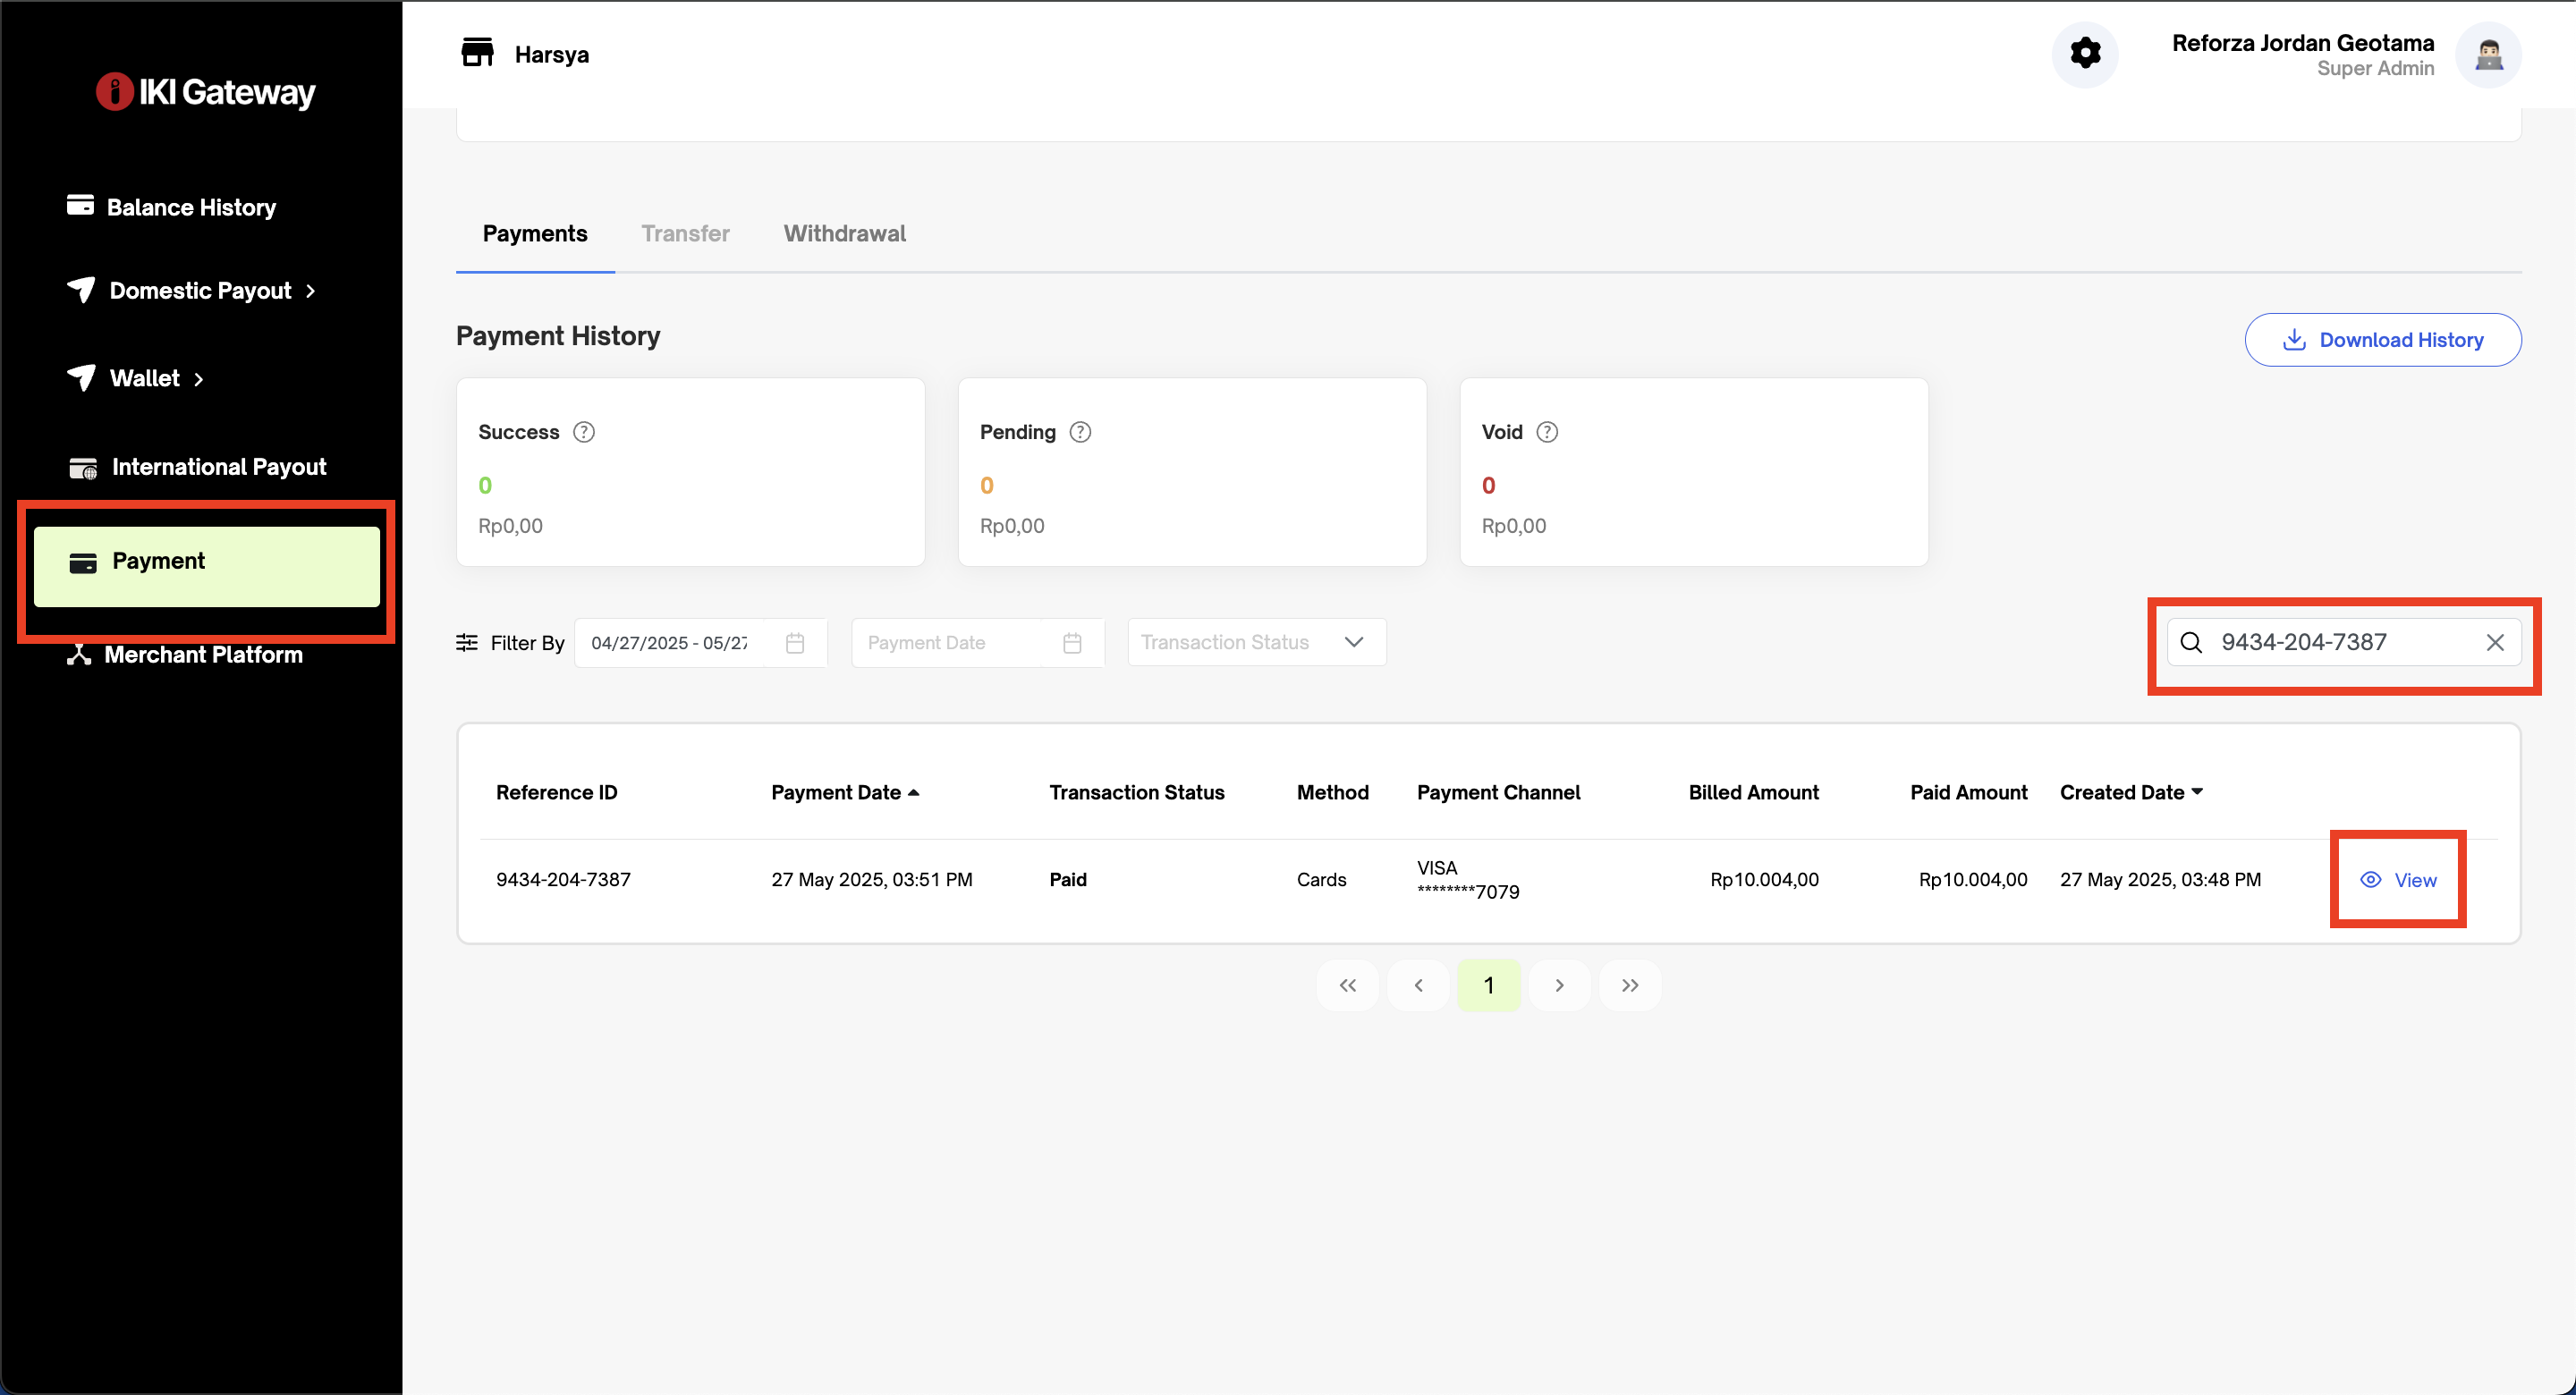Open Balance History in sidebar
The height and width of the screenshot is (1395, 2576).
[x=191, y=207]
